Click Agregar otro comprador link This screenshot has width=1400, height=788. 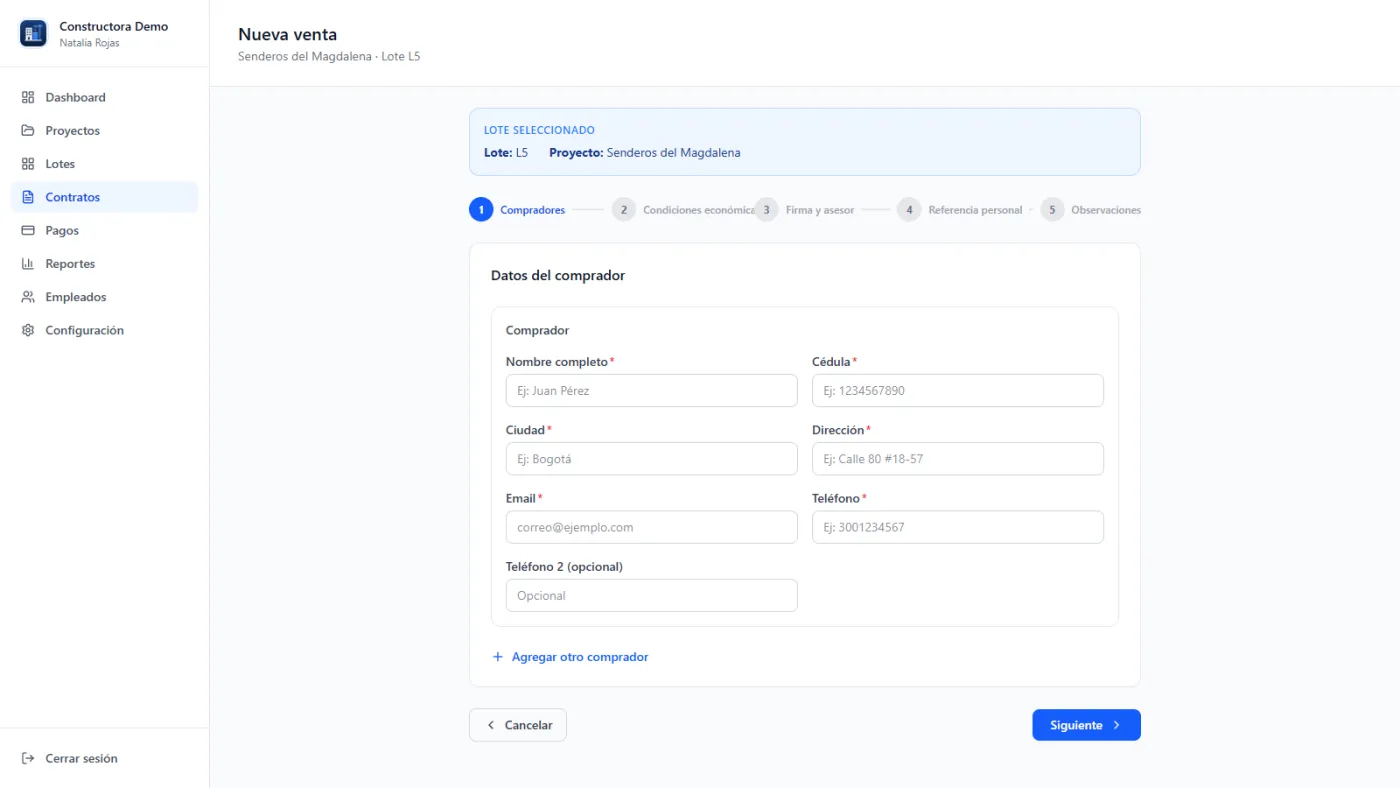570,657
